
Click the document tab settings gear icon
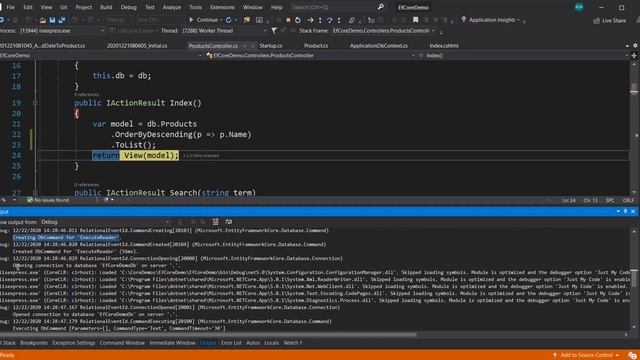pyautogui.click(x=635, y=46)
